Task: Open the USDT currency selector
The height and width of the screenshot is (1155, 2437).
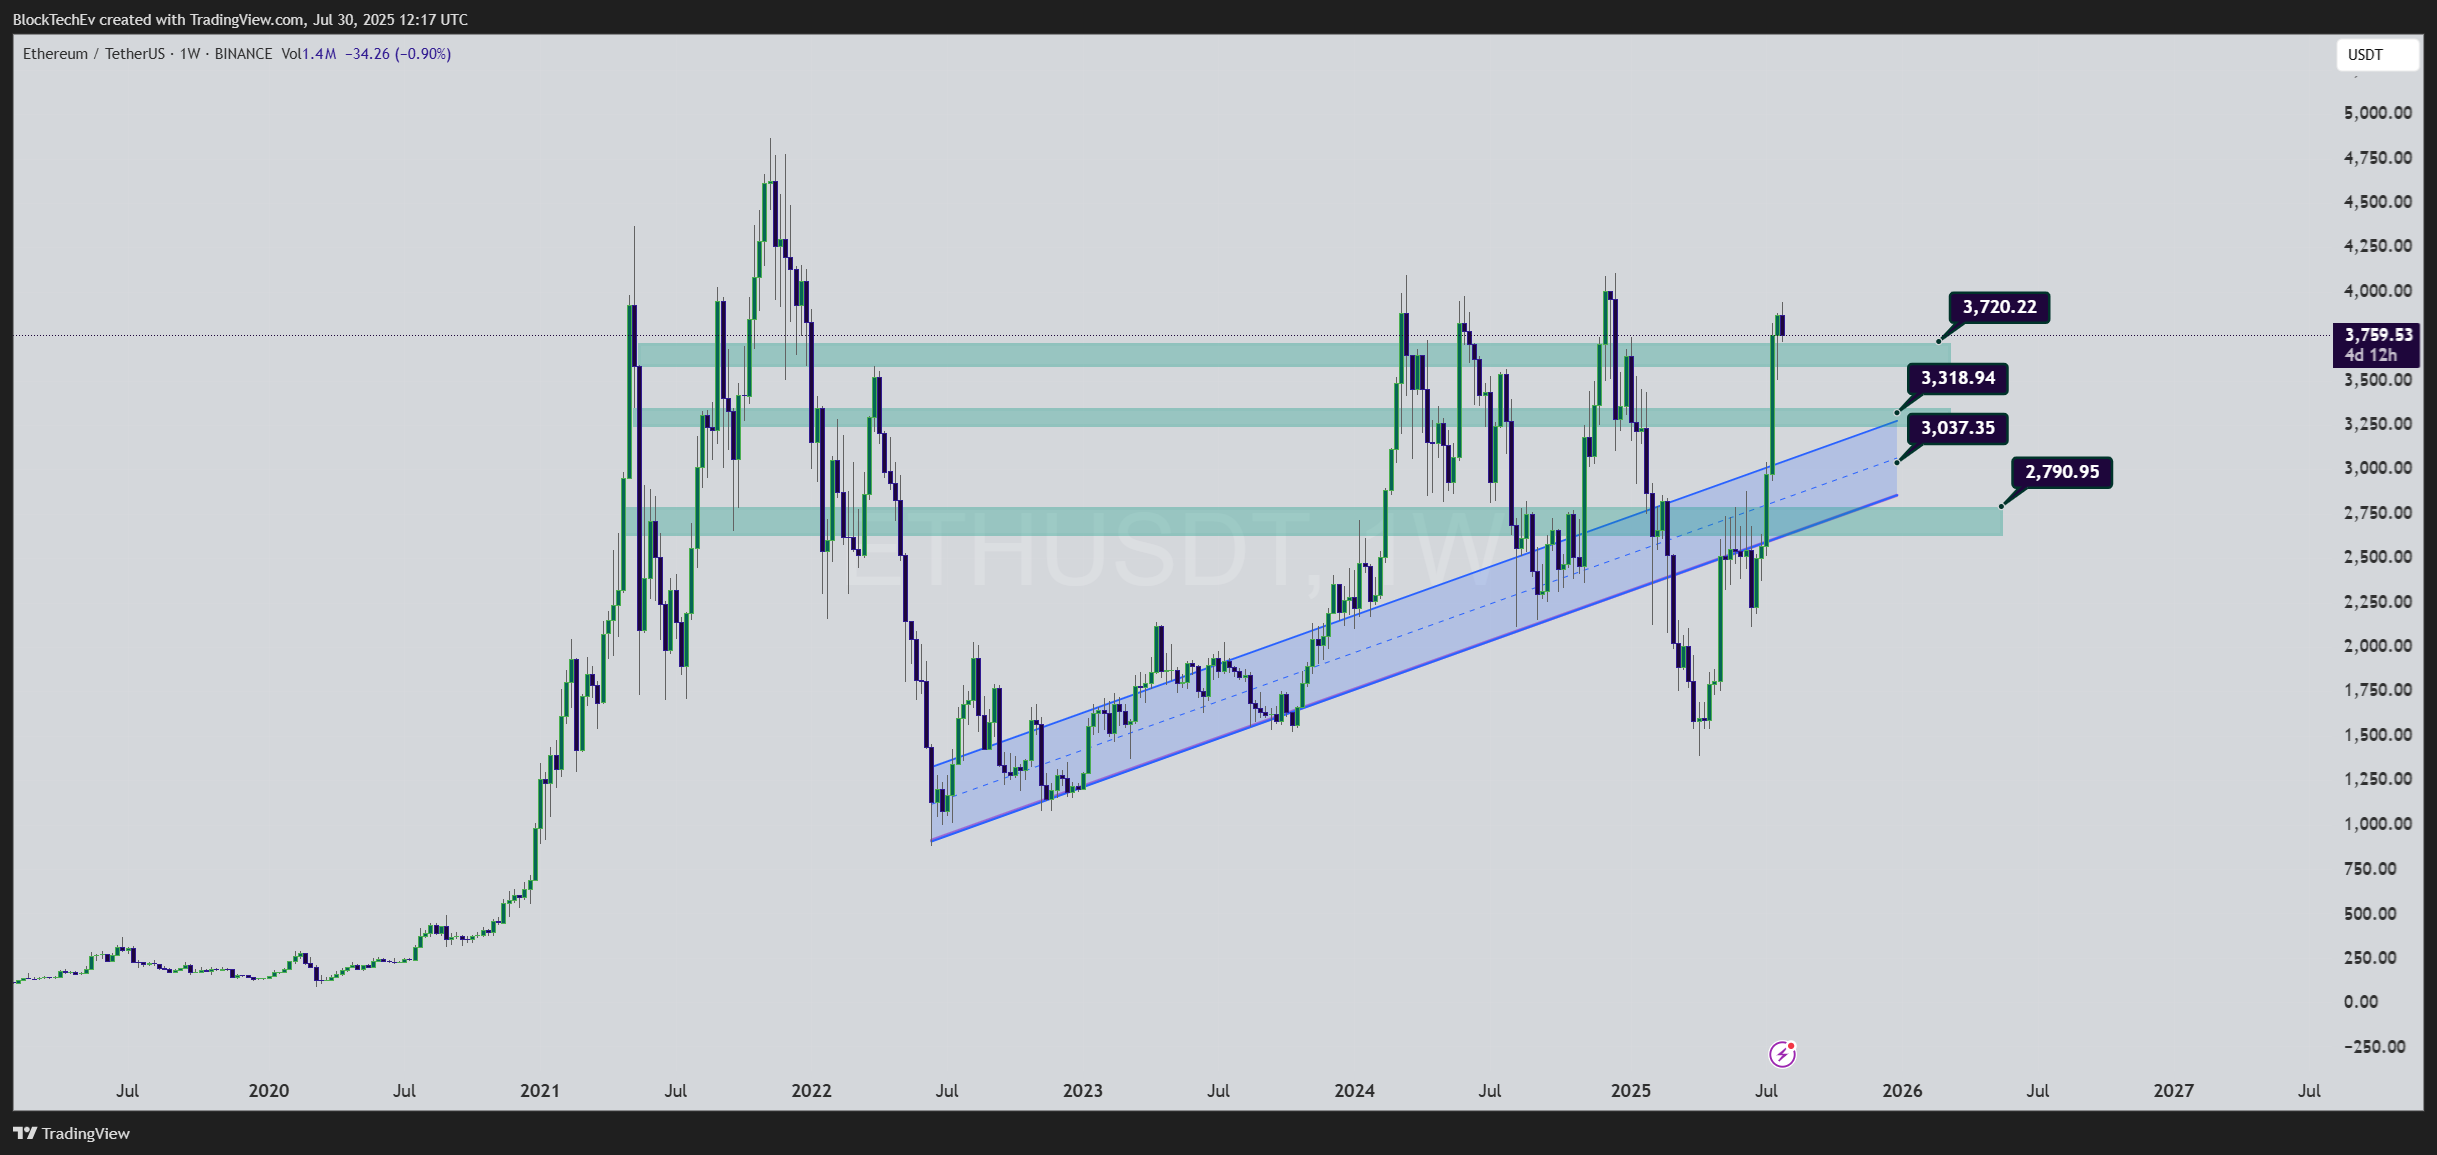Action: 2377,54
